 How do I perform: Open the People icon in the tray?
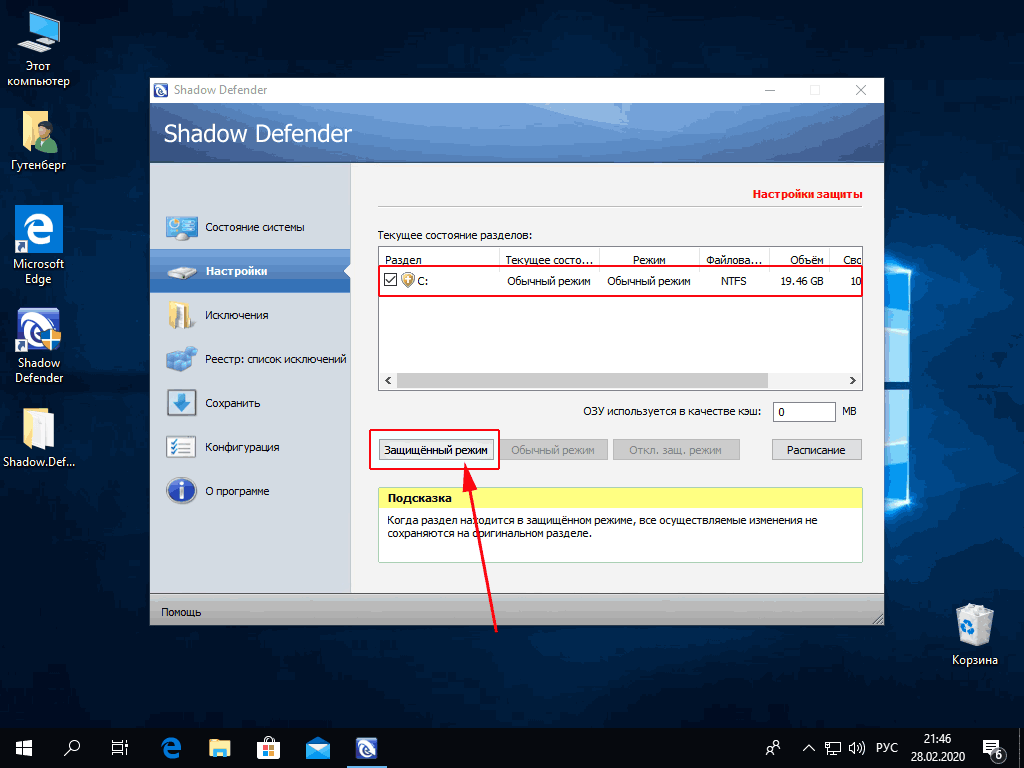click(773, 748)
